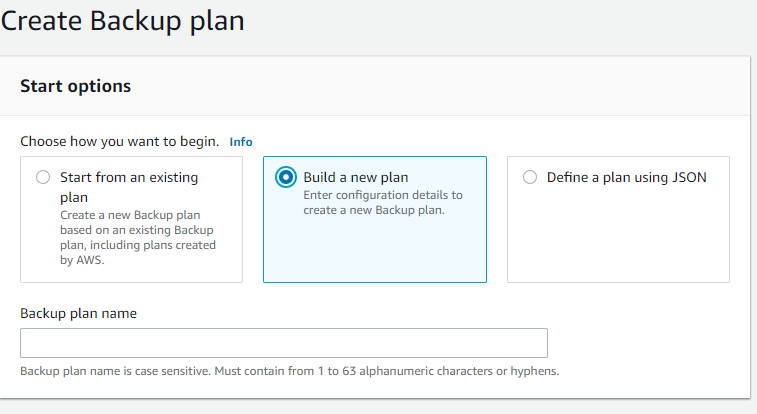Click the 'Start from an existing plan' title text
The image size is (757, 414).
click(x=129, y=187)
